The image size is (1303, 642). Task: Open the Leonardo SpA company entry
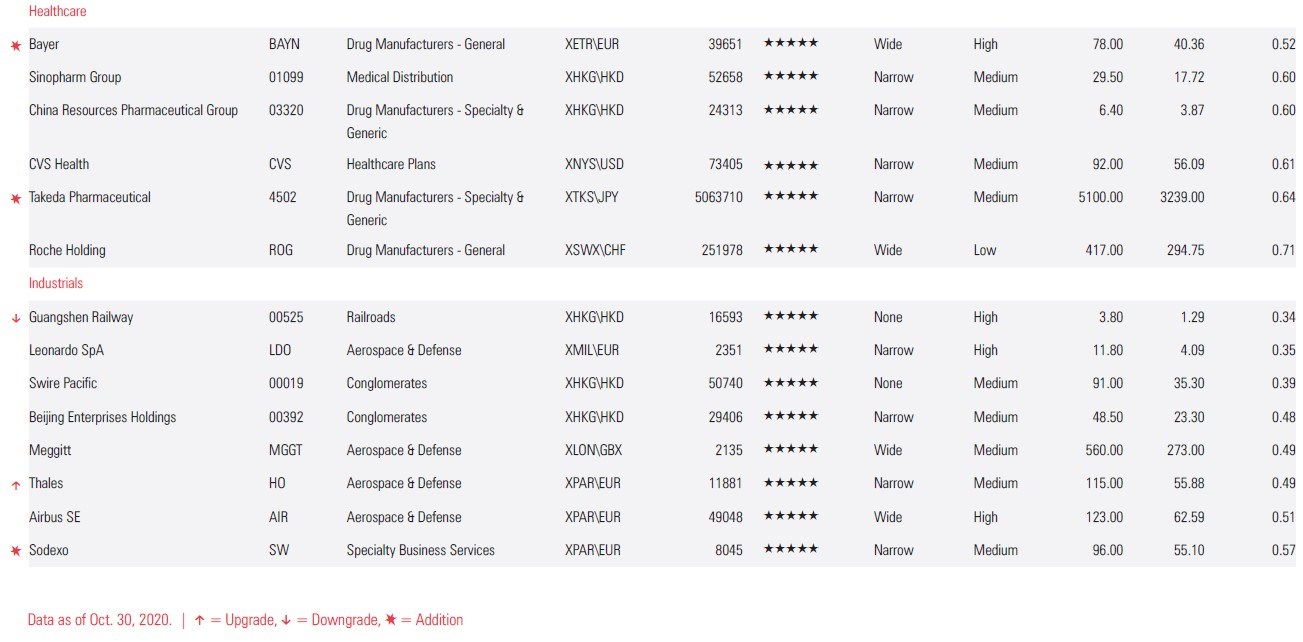click(x=66, y=350)
